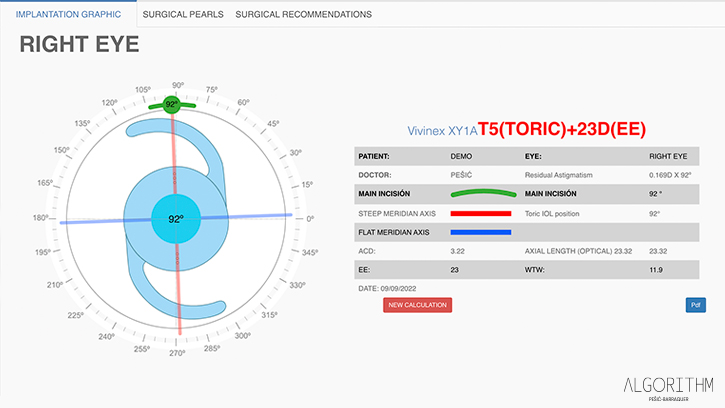The height and width of the screenshot is (408, 725).
Task: Click the New Calculation button
Action: (418, 305)
